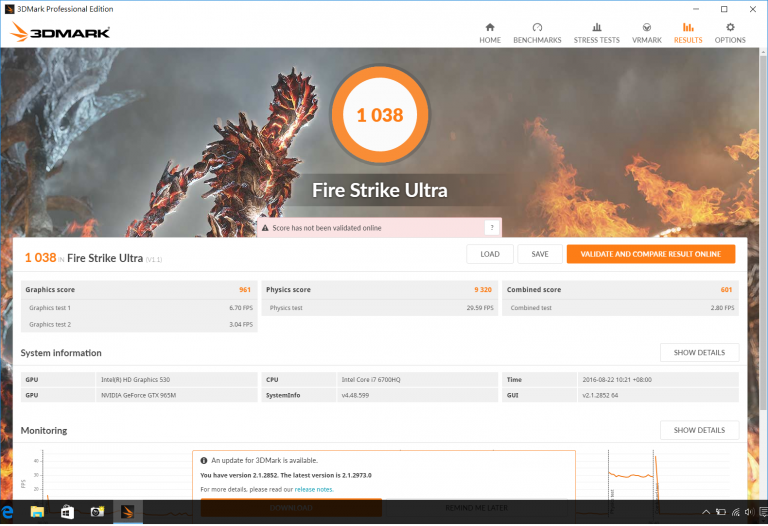Open Microsoft Edge from taskbar
Image resolution: width=768 pixels, height=526 pixels.
7,512
